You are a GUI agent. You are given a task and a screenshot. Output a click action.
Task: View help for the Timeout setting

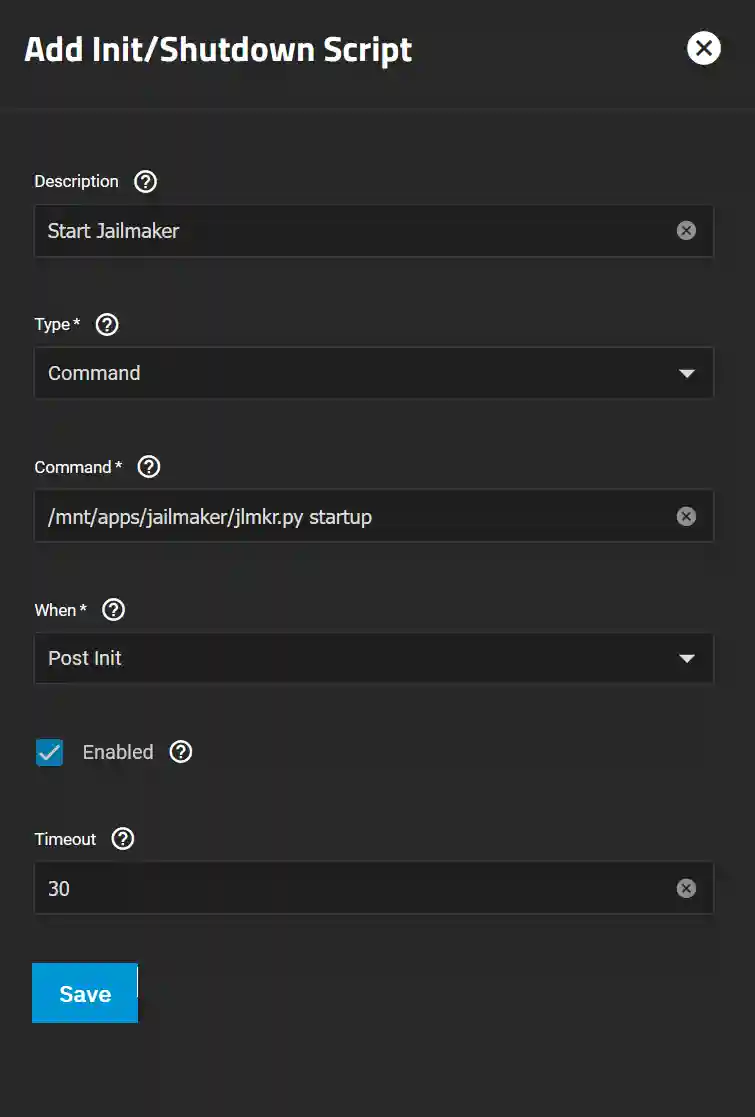coord(122,839)
